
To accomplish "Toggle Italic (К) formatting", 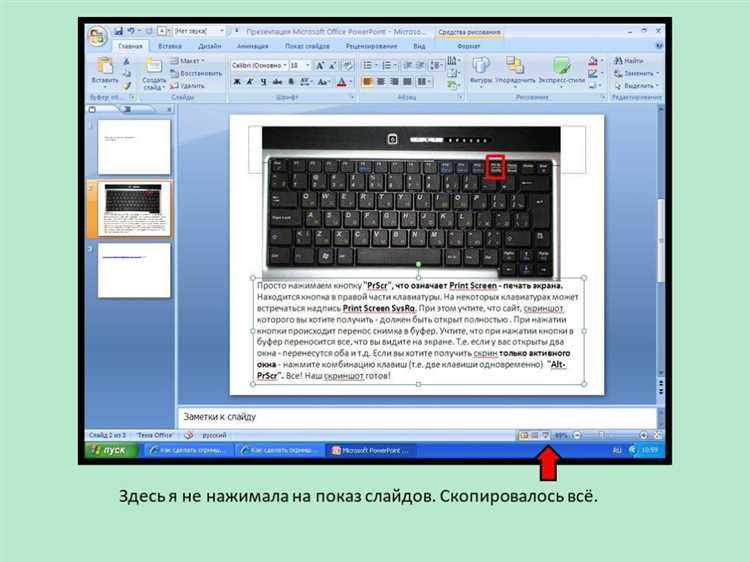I will 250,82.
